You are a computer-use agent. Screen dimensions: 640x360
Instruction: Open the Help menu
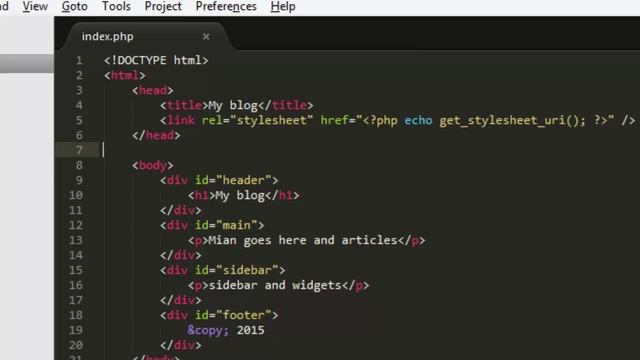[x=283, y=7]
